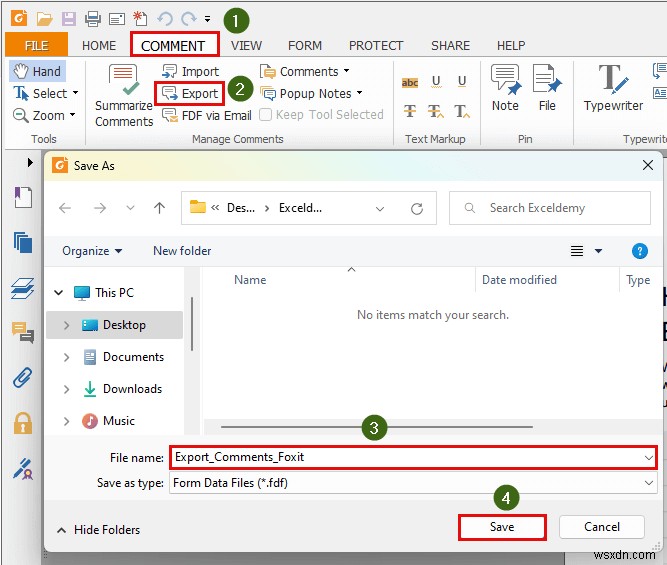Switch to the HOME tab
667x565 pixels.
99,46
